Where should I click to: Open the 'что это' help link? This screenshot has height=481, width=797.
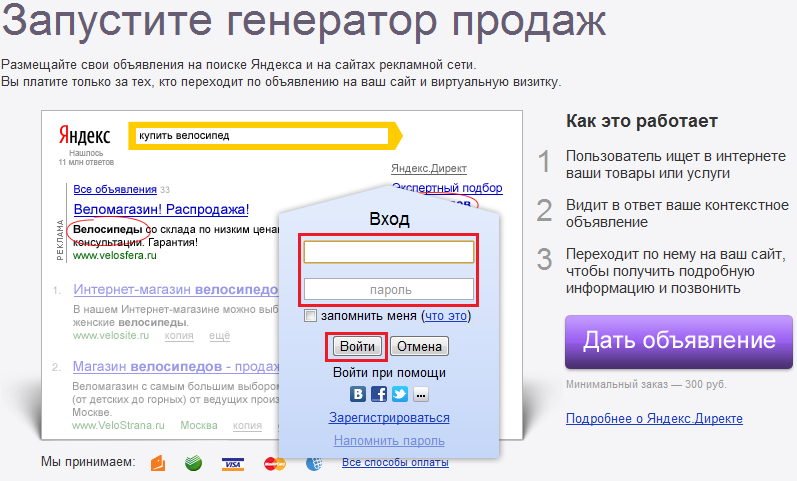coord(446,316)
